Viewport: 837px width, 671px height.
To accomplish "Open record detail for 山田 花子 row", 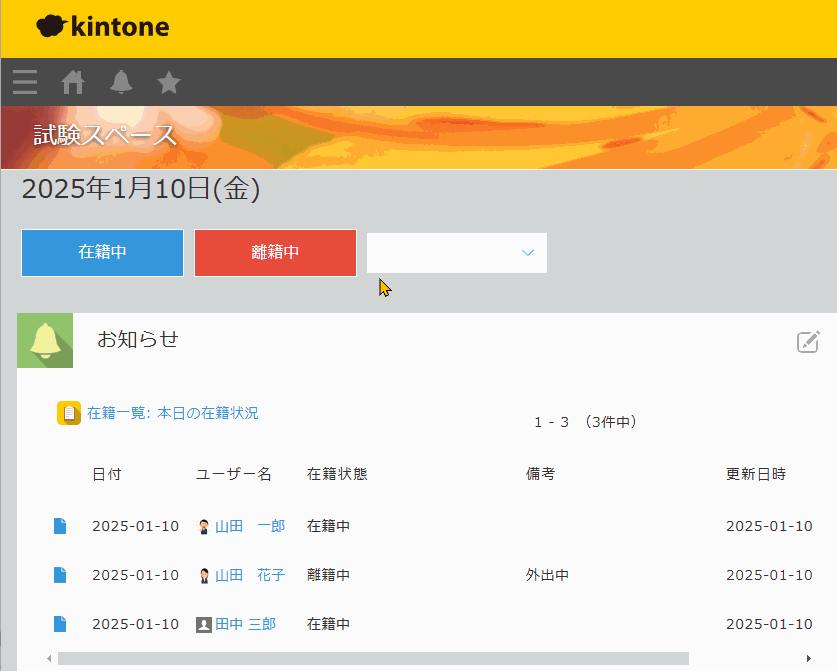I will point(60,575).
